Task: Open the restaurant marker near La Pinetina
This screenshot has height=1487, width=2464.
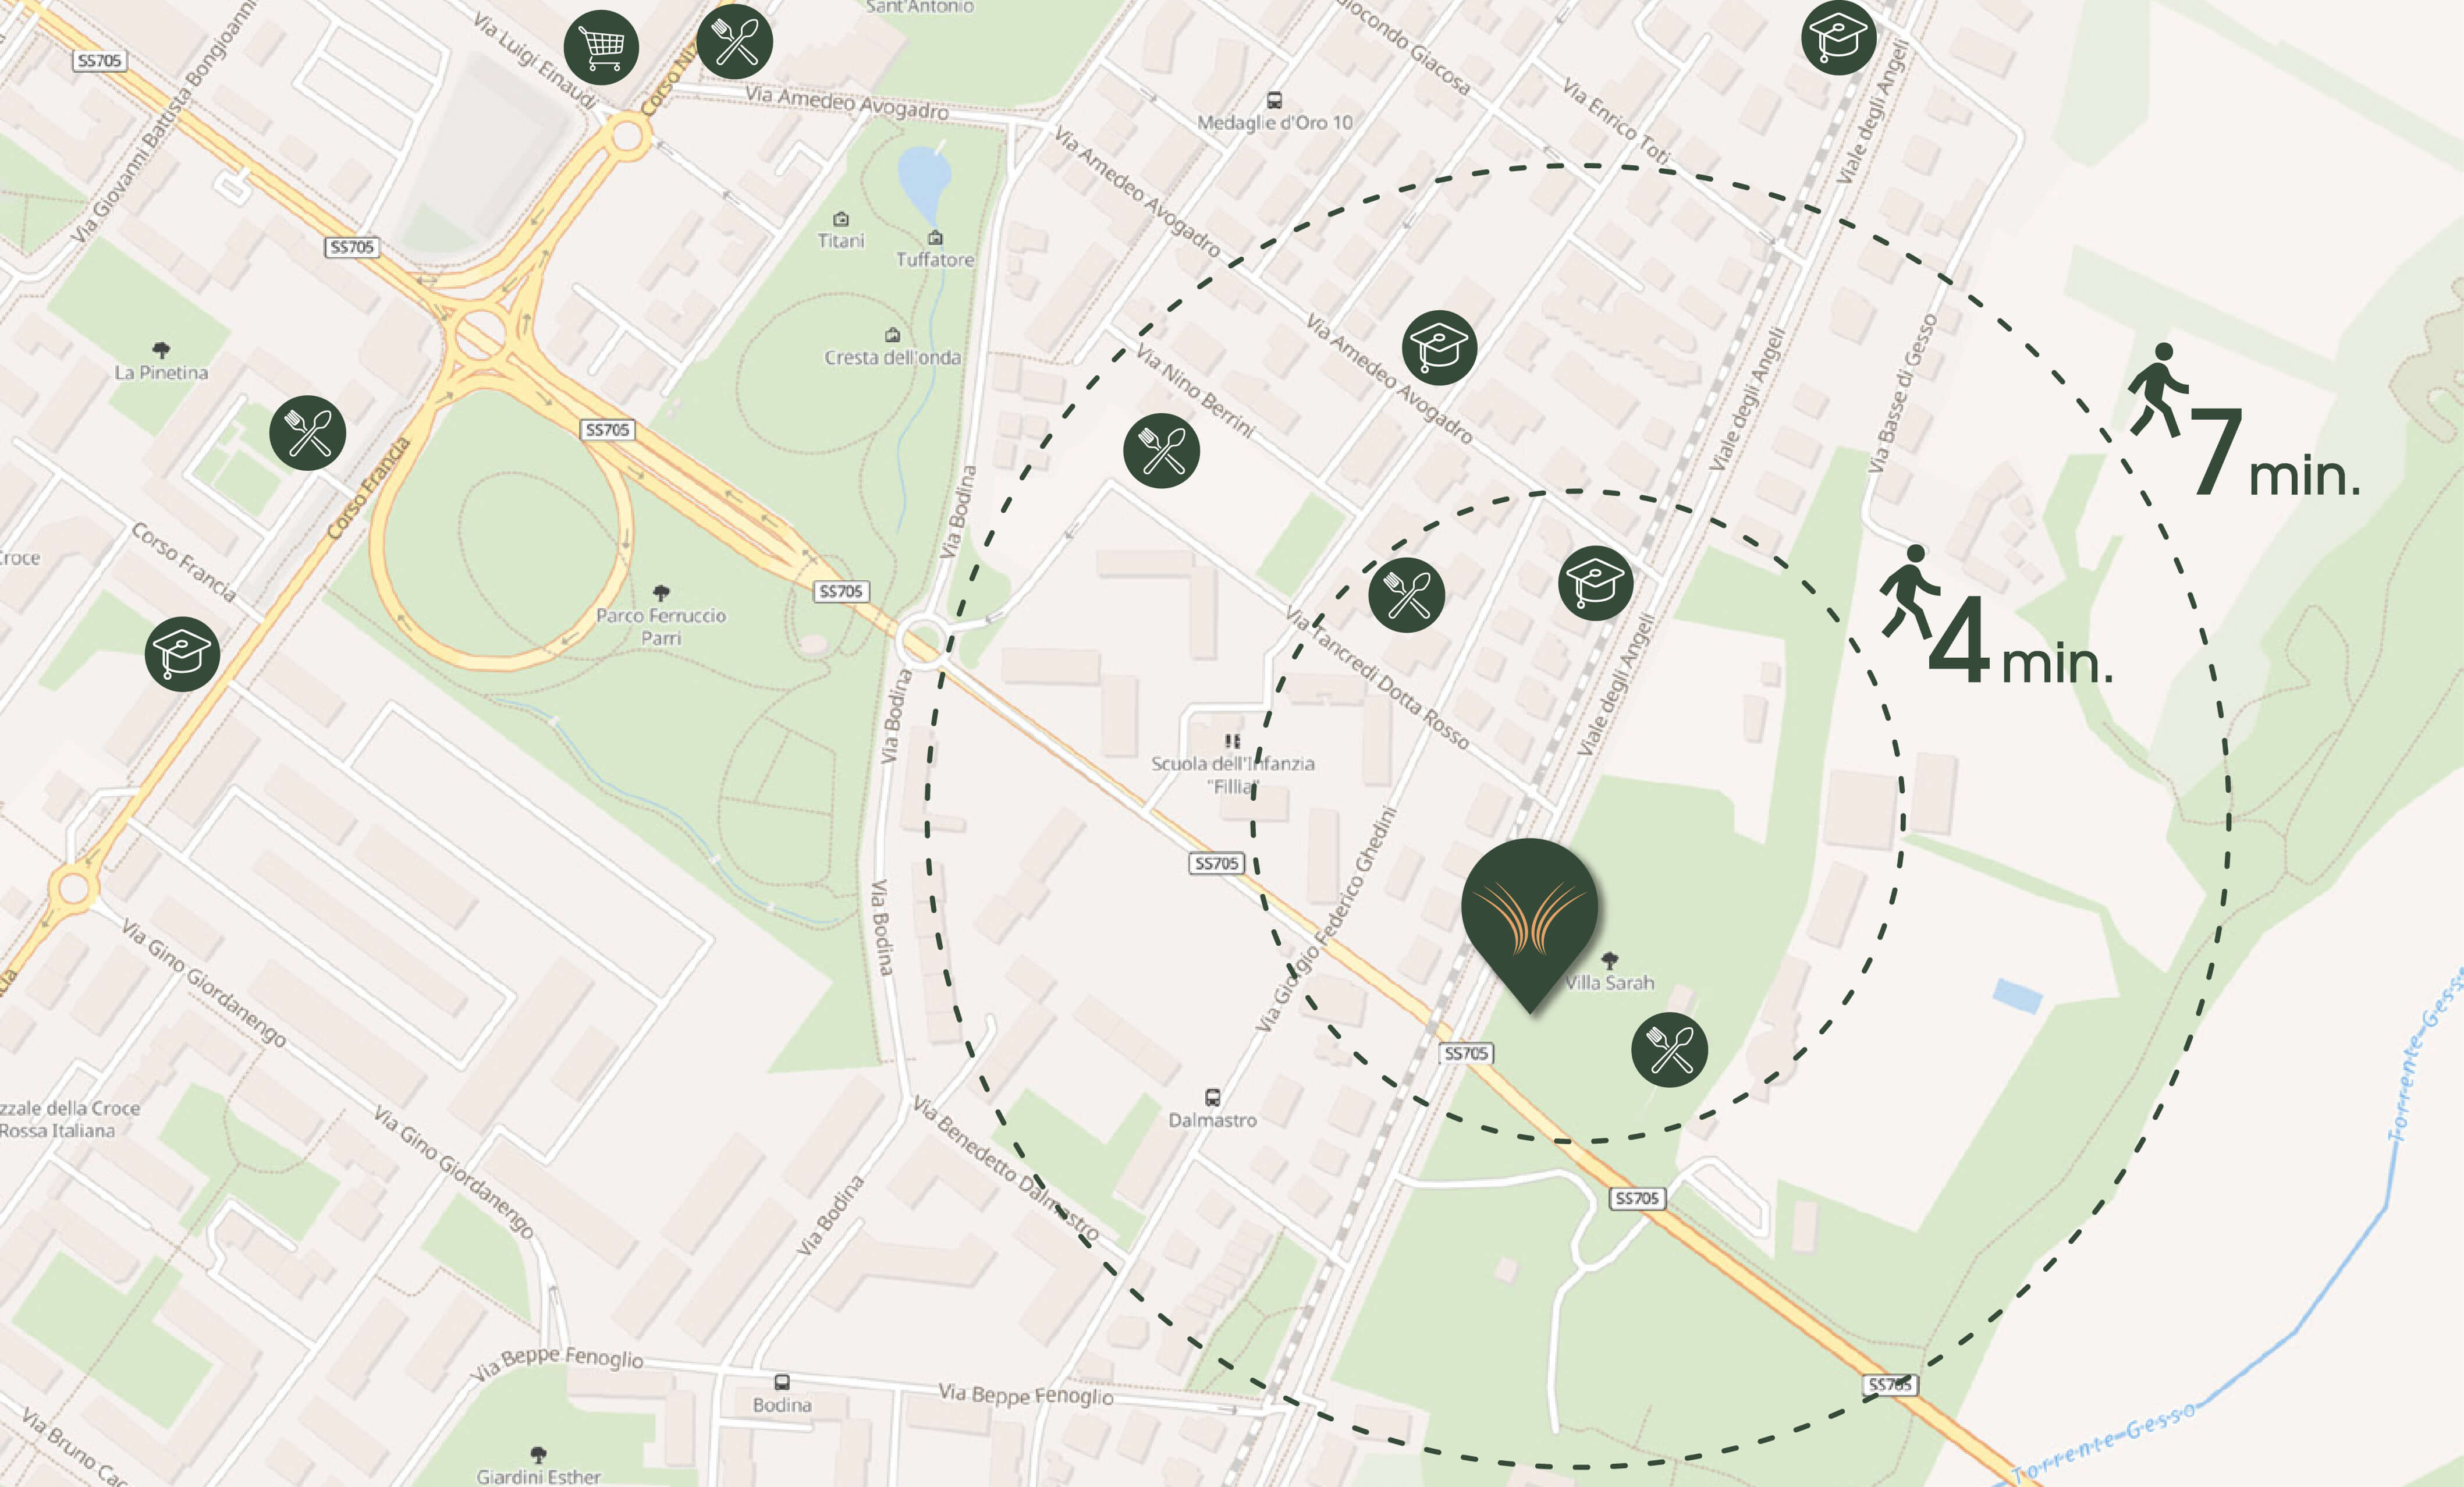Action: click(308, 433)
